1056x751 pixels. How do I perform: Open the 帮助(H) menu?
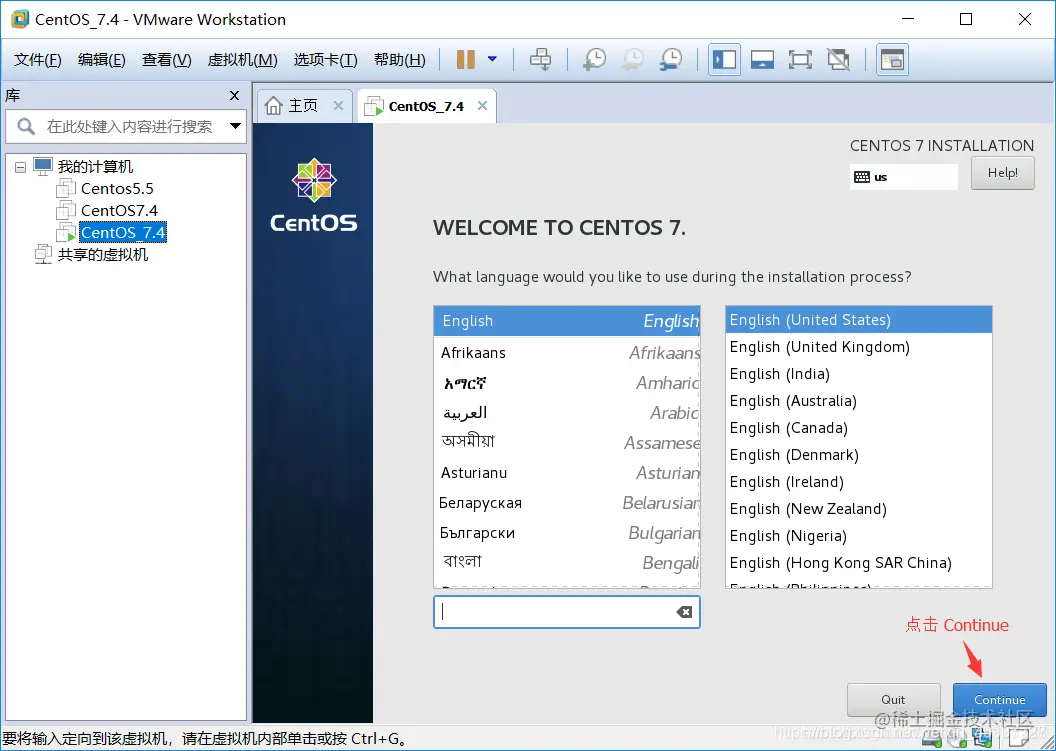point(399,60)
